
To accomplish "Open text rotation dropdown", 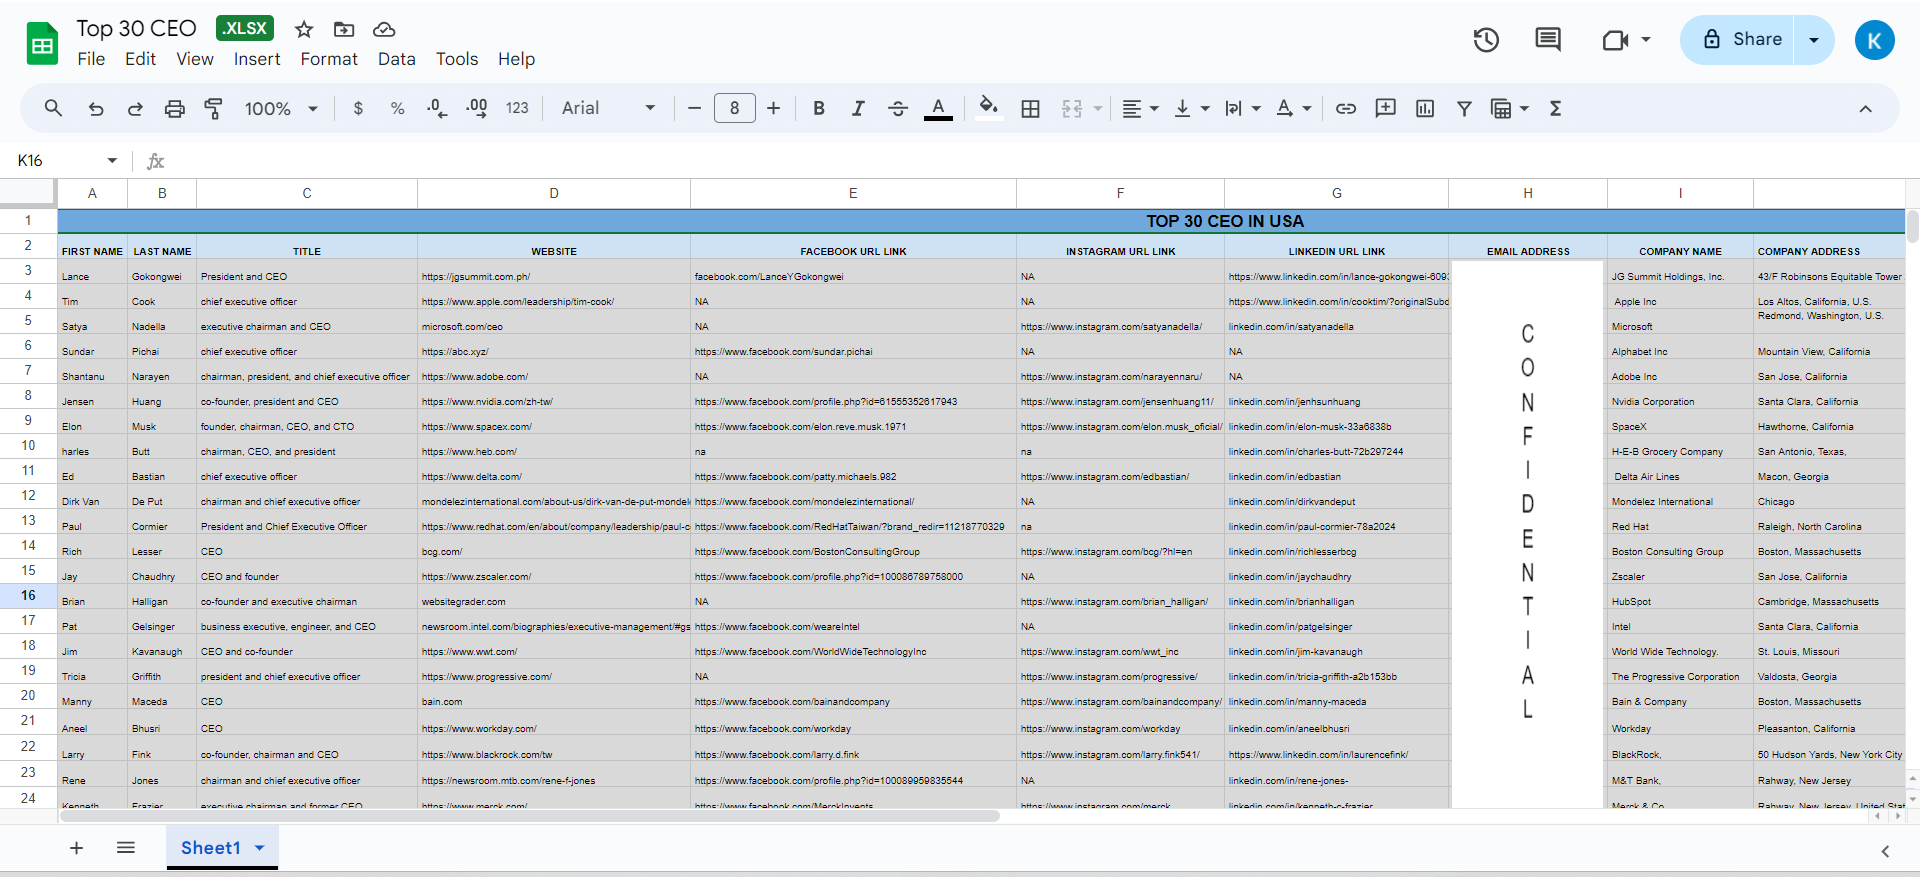I will pos(1293,108).
